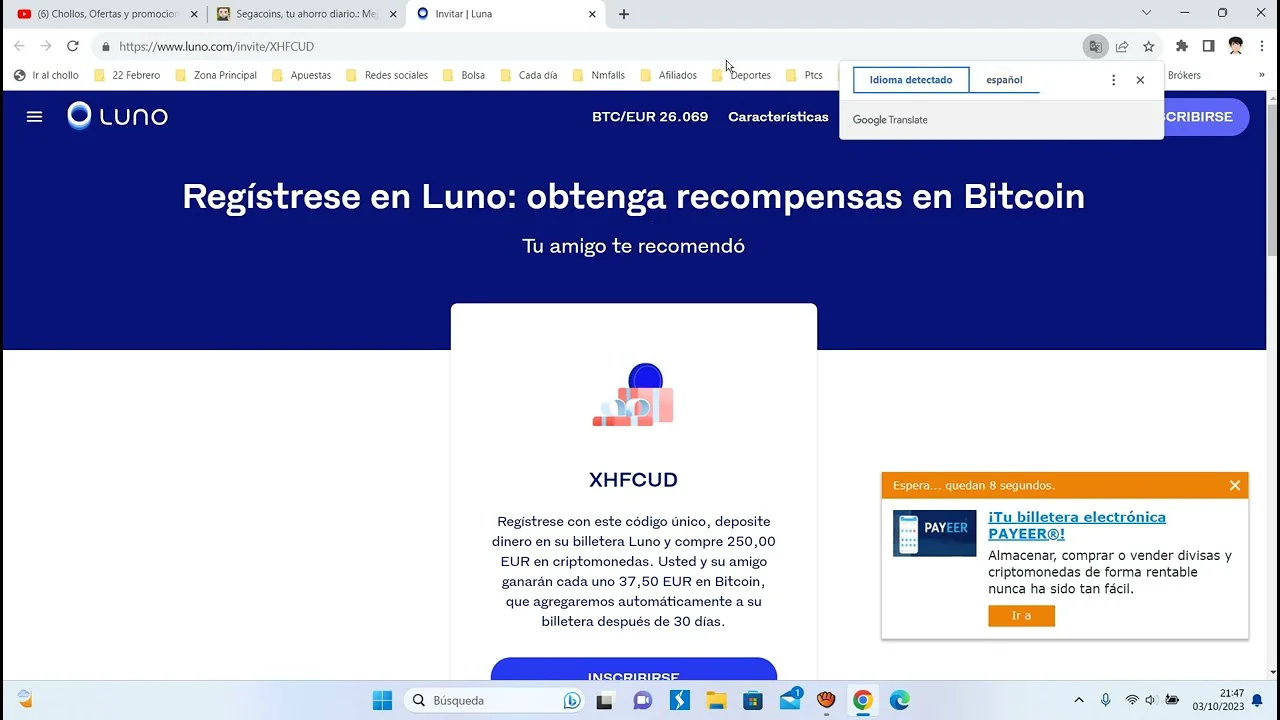This screenshot has height=720, width=1280.
Task: Switch to the Segacoins browser tab
Action: click(x=306, y=14)
